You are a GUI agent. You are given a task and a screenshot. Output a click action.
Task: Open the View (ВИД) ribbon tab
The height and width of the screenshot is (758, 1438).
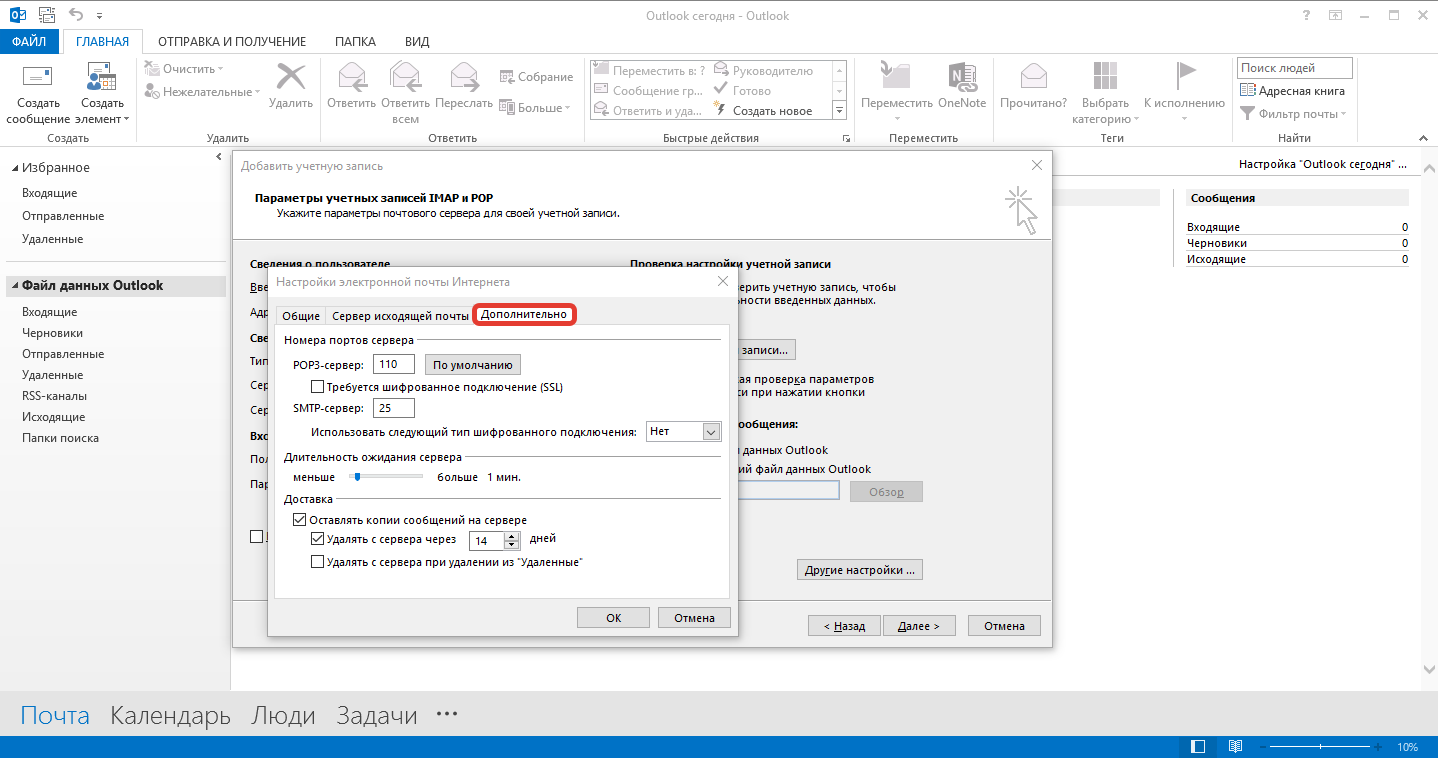pos(417,42)
